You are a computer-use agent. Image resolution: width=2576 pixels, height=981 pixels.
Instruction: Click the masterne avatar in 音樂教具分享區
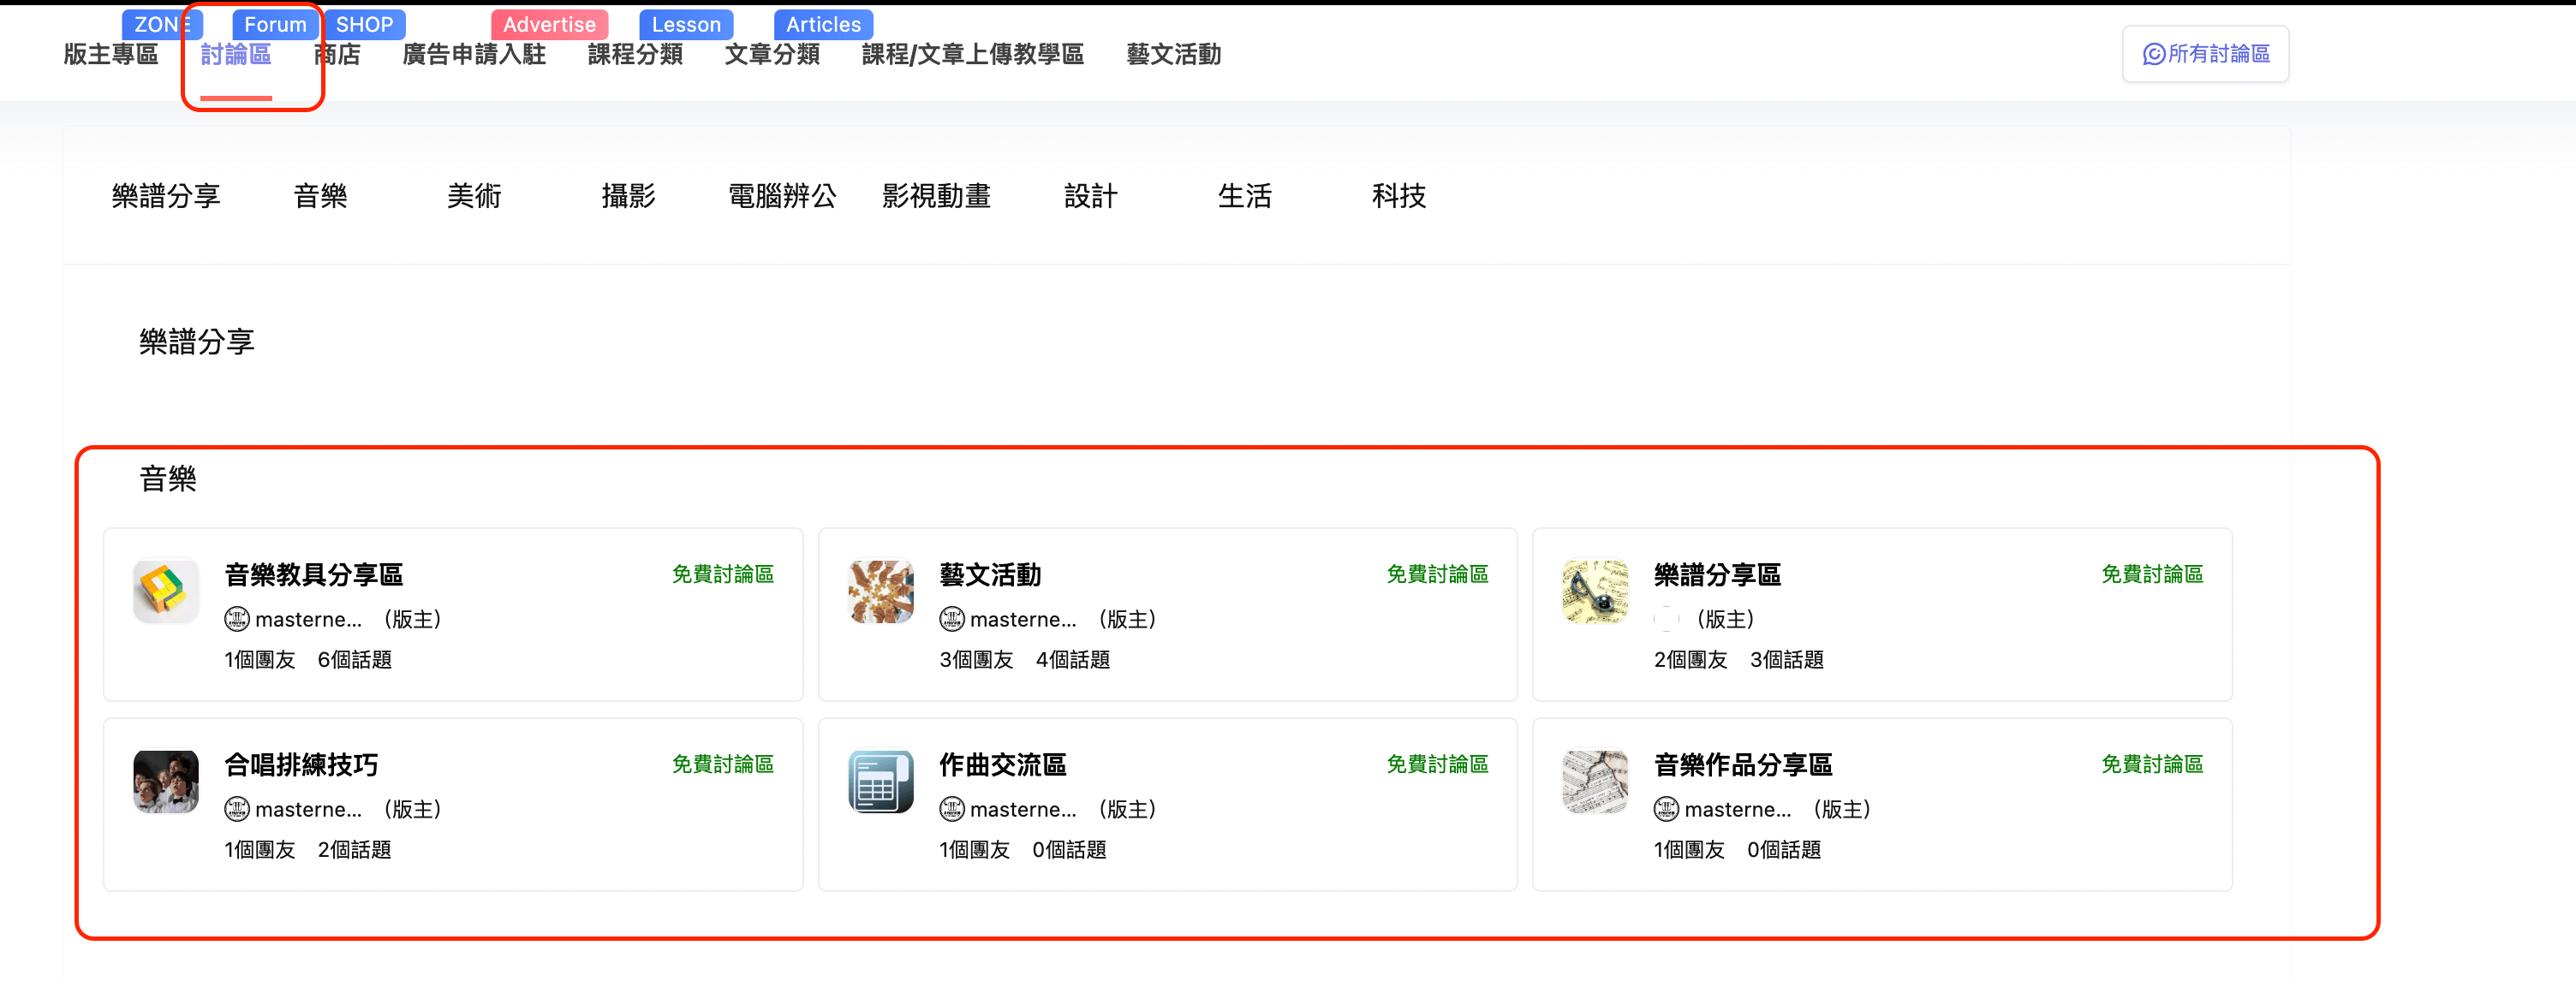pos(237,619)
